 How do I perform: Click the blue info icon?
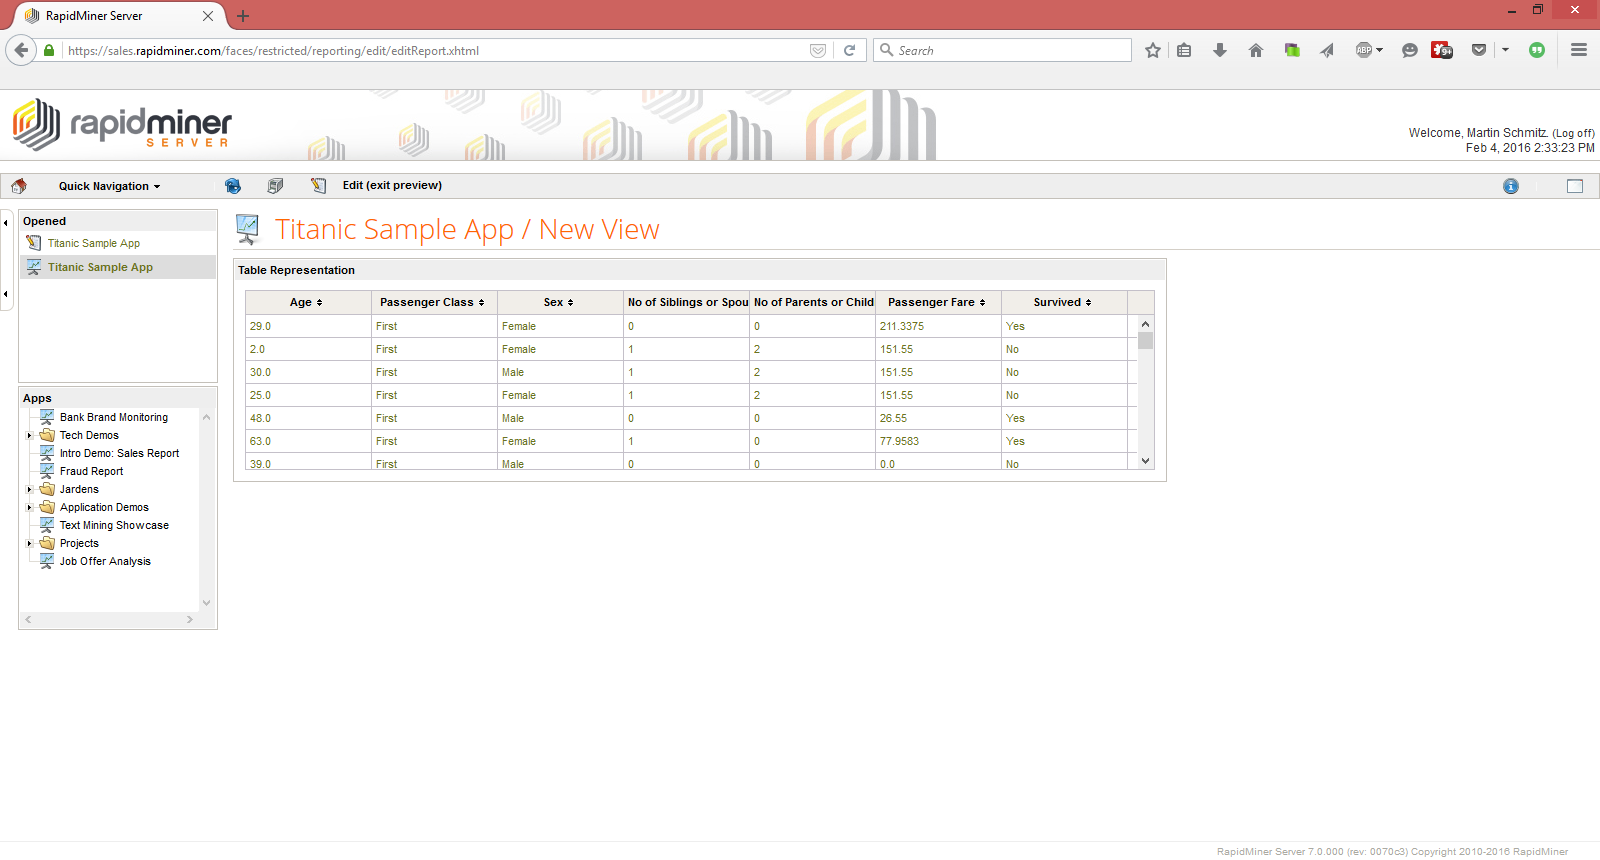(1510, 186)
